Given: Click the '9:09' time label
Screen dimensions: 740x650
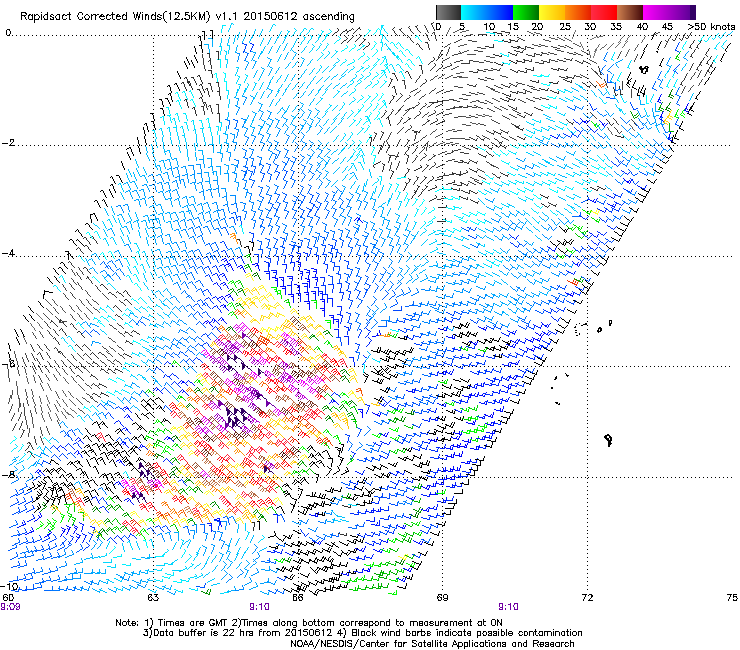Looking at the screenshot, I should point(10,607).
